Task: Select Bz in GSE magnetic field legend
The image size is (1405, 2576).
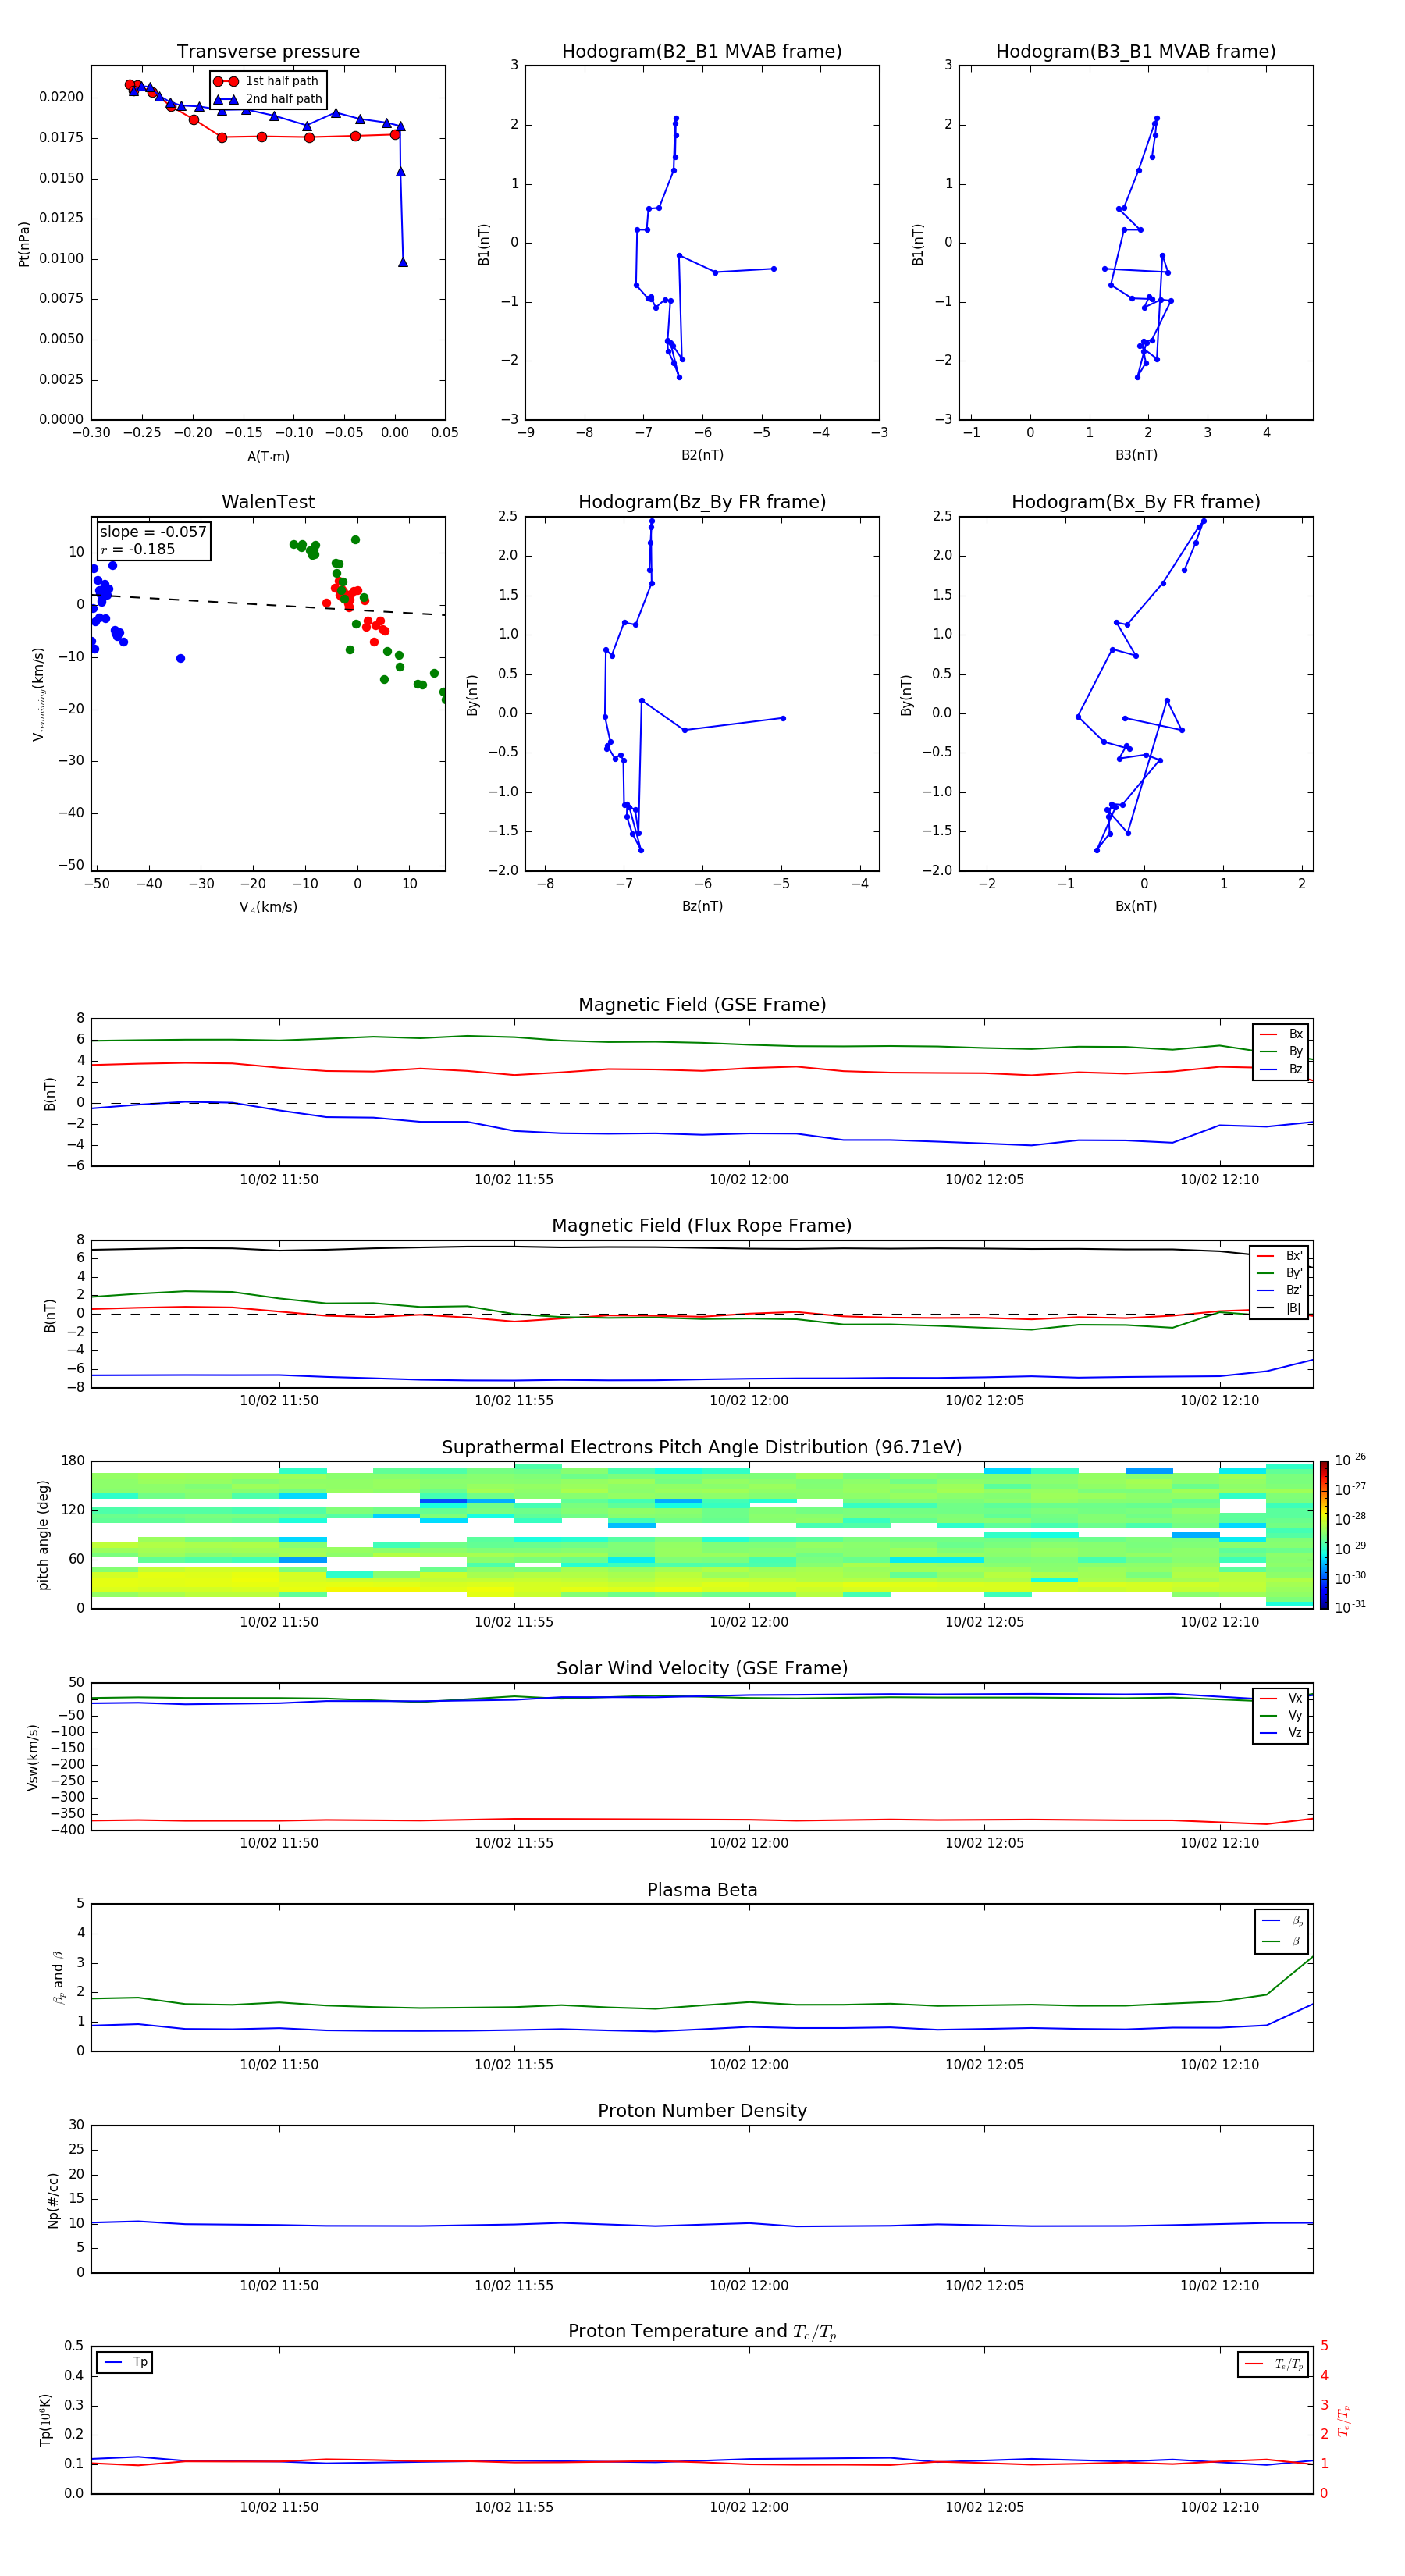Action: click(1281, 1069)
